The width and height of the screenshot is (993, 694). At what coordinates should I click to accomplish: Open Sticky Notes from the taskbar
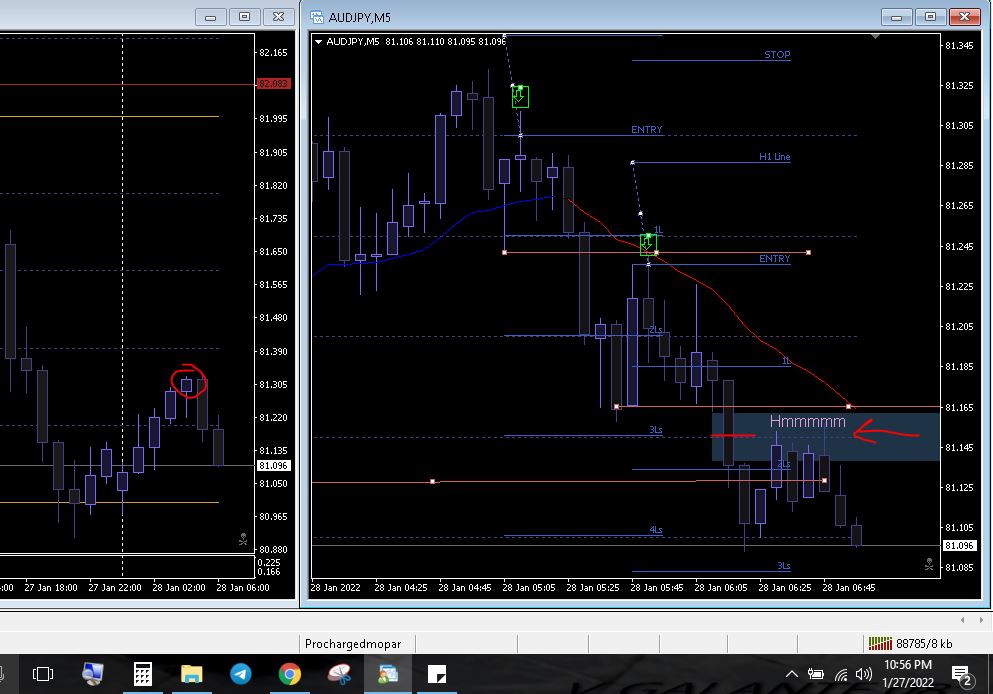(x=437, y=674)
